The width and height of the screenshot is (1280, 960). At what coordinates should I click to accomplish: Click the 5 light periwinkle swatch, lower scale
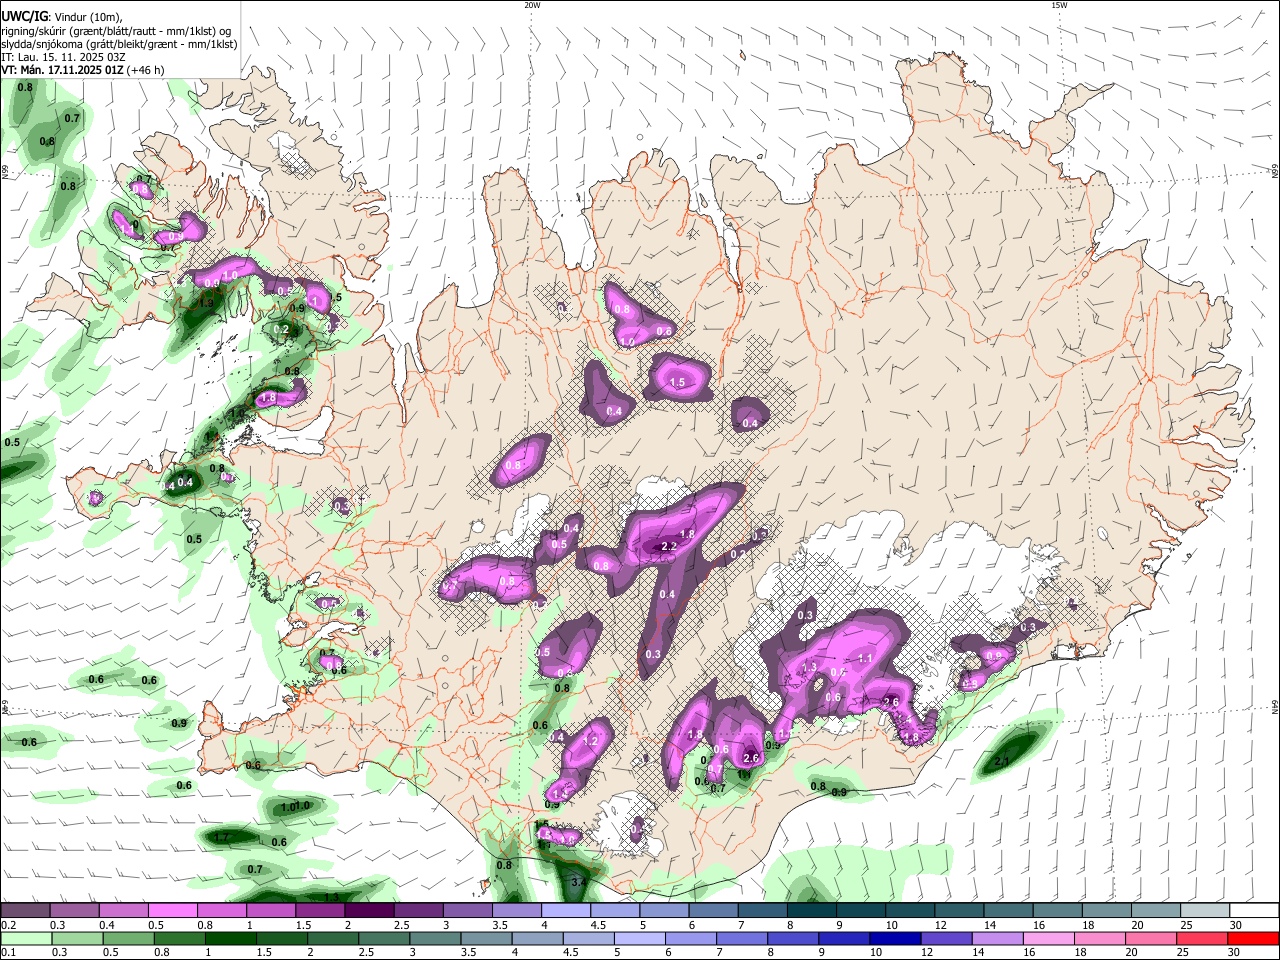(639, 938)
